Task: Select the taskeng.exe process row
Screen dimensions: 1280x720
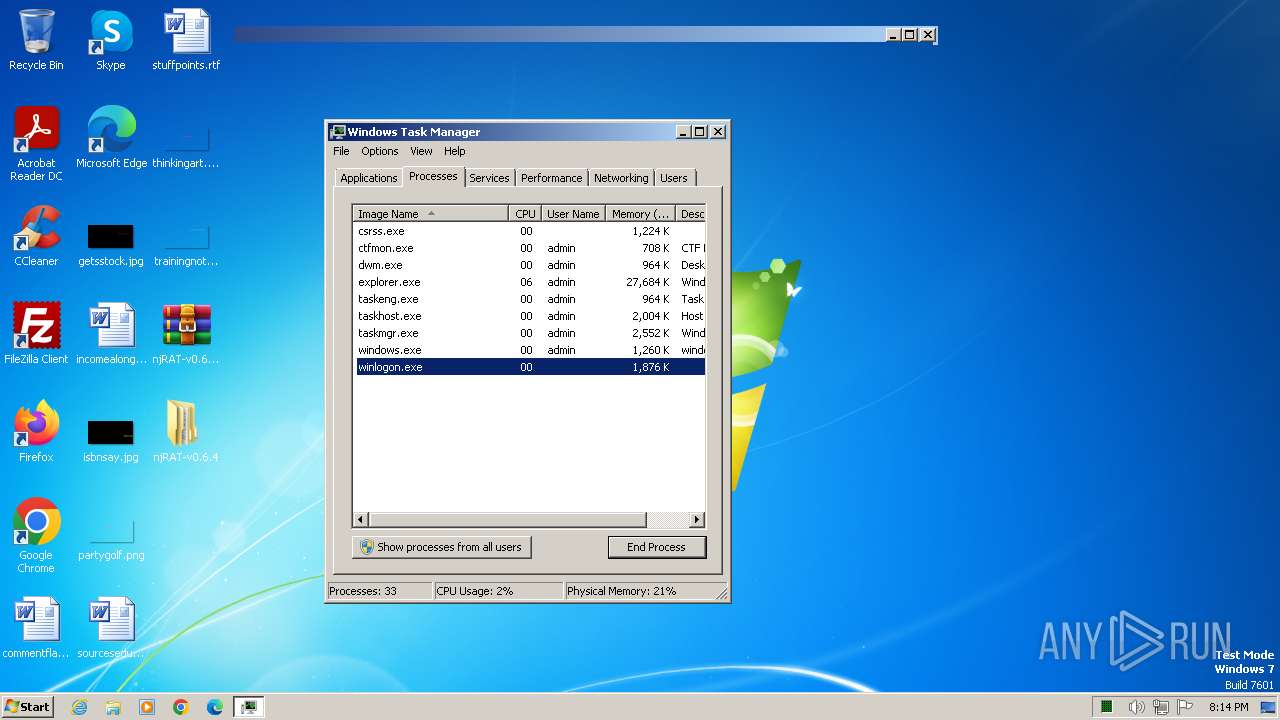Action: pos(530,299)
